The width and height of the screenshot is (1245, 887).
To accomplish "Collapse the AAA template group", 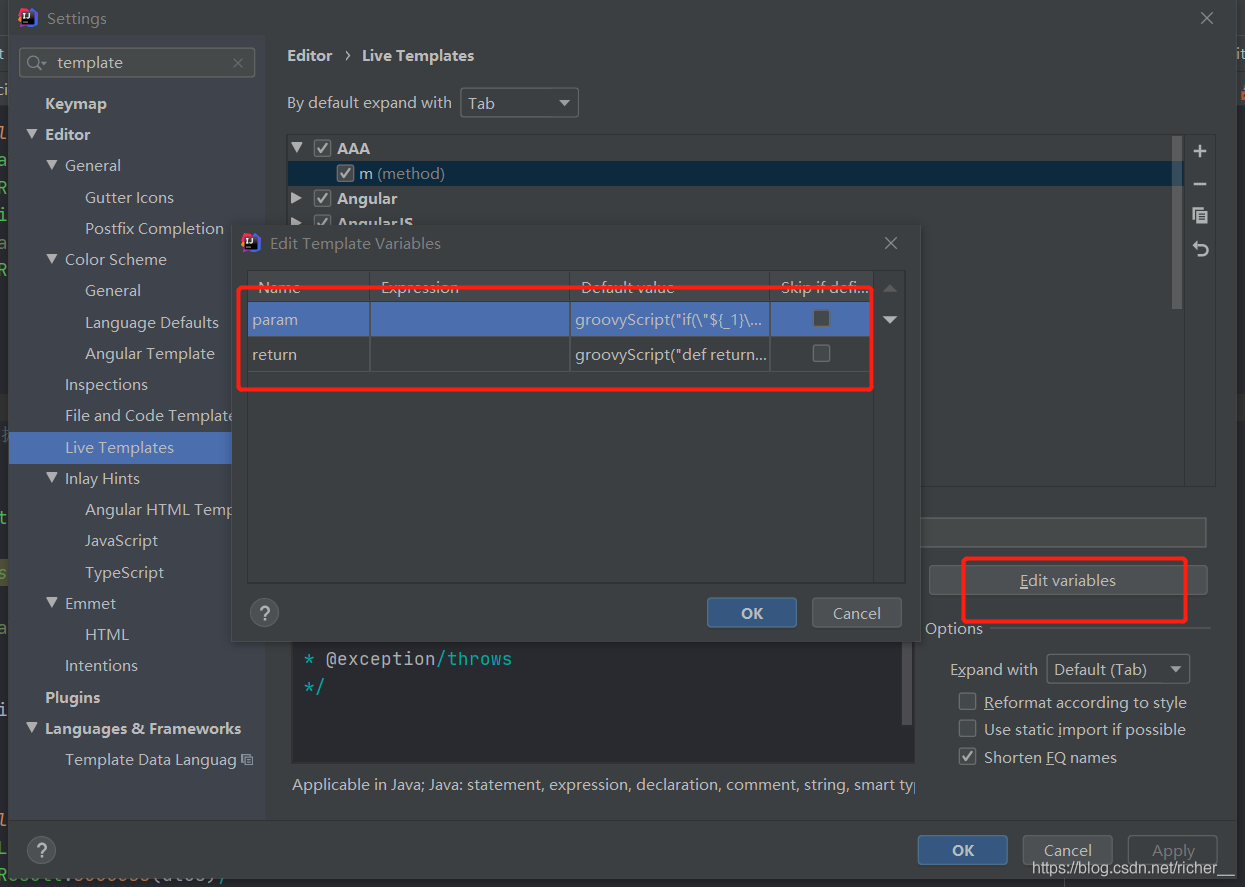I will pos(296,148).
